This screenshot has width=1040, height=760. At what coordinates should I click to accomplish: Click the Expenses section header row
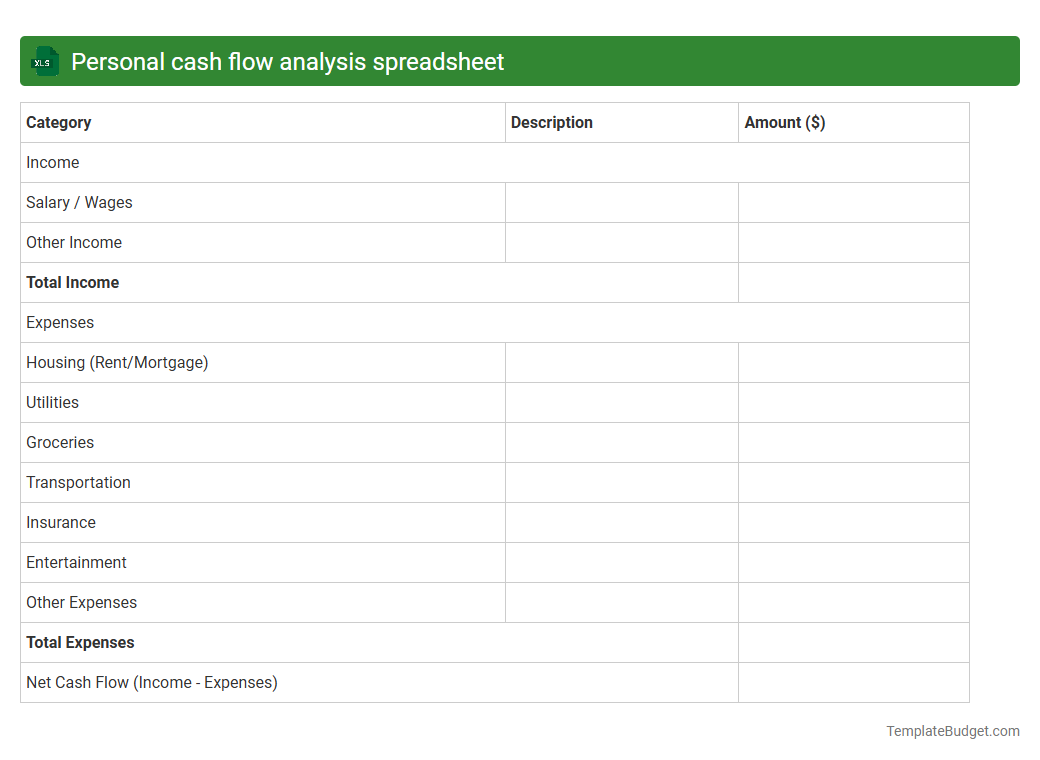(x=60, y=322)
